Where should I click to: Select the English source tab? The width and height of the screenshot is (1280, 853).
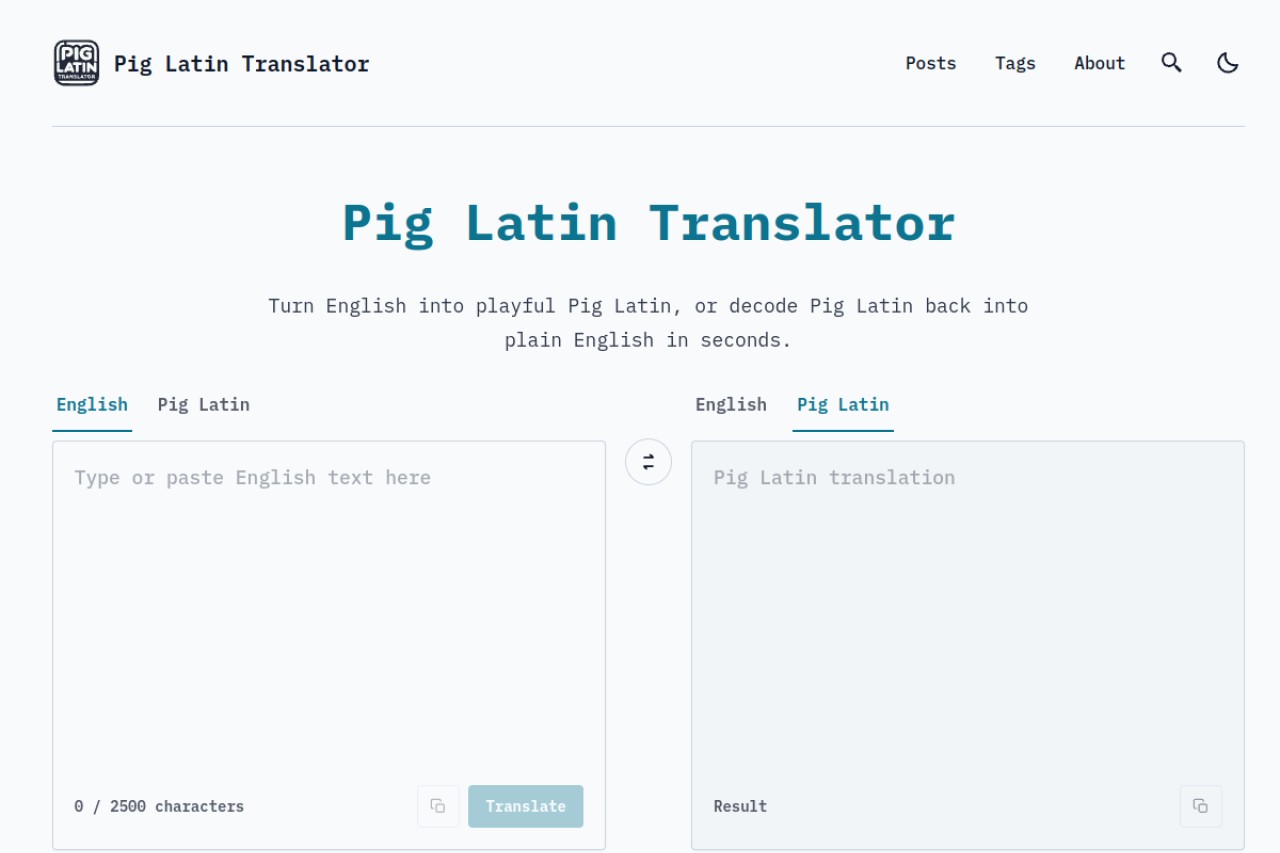(92, 405)
